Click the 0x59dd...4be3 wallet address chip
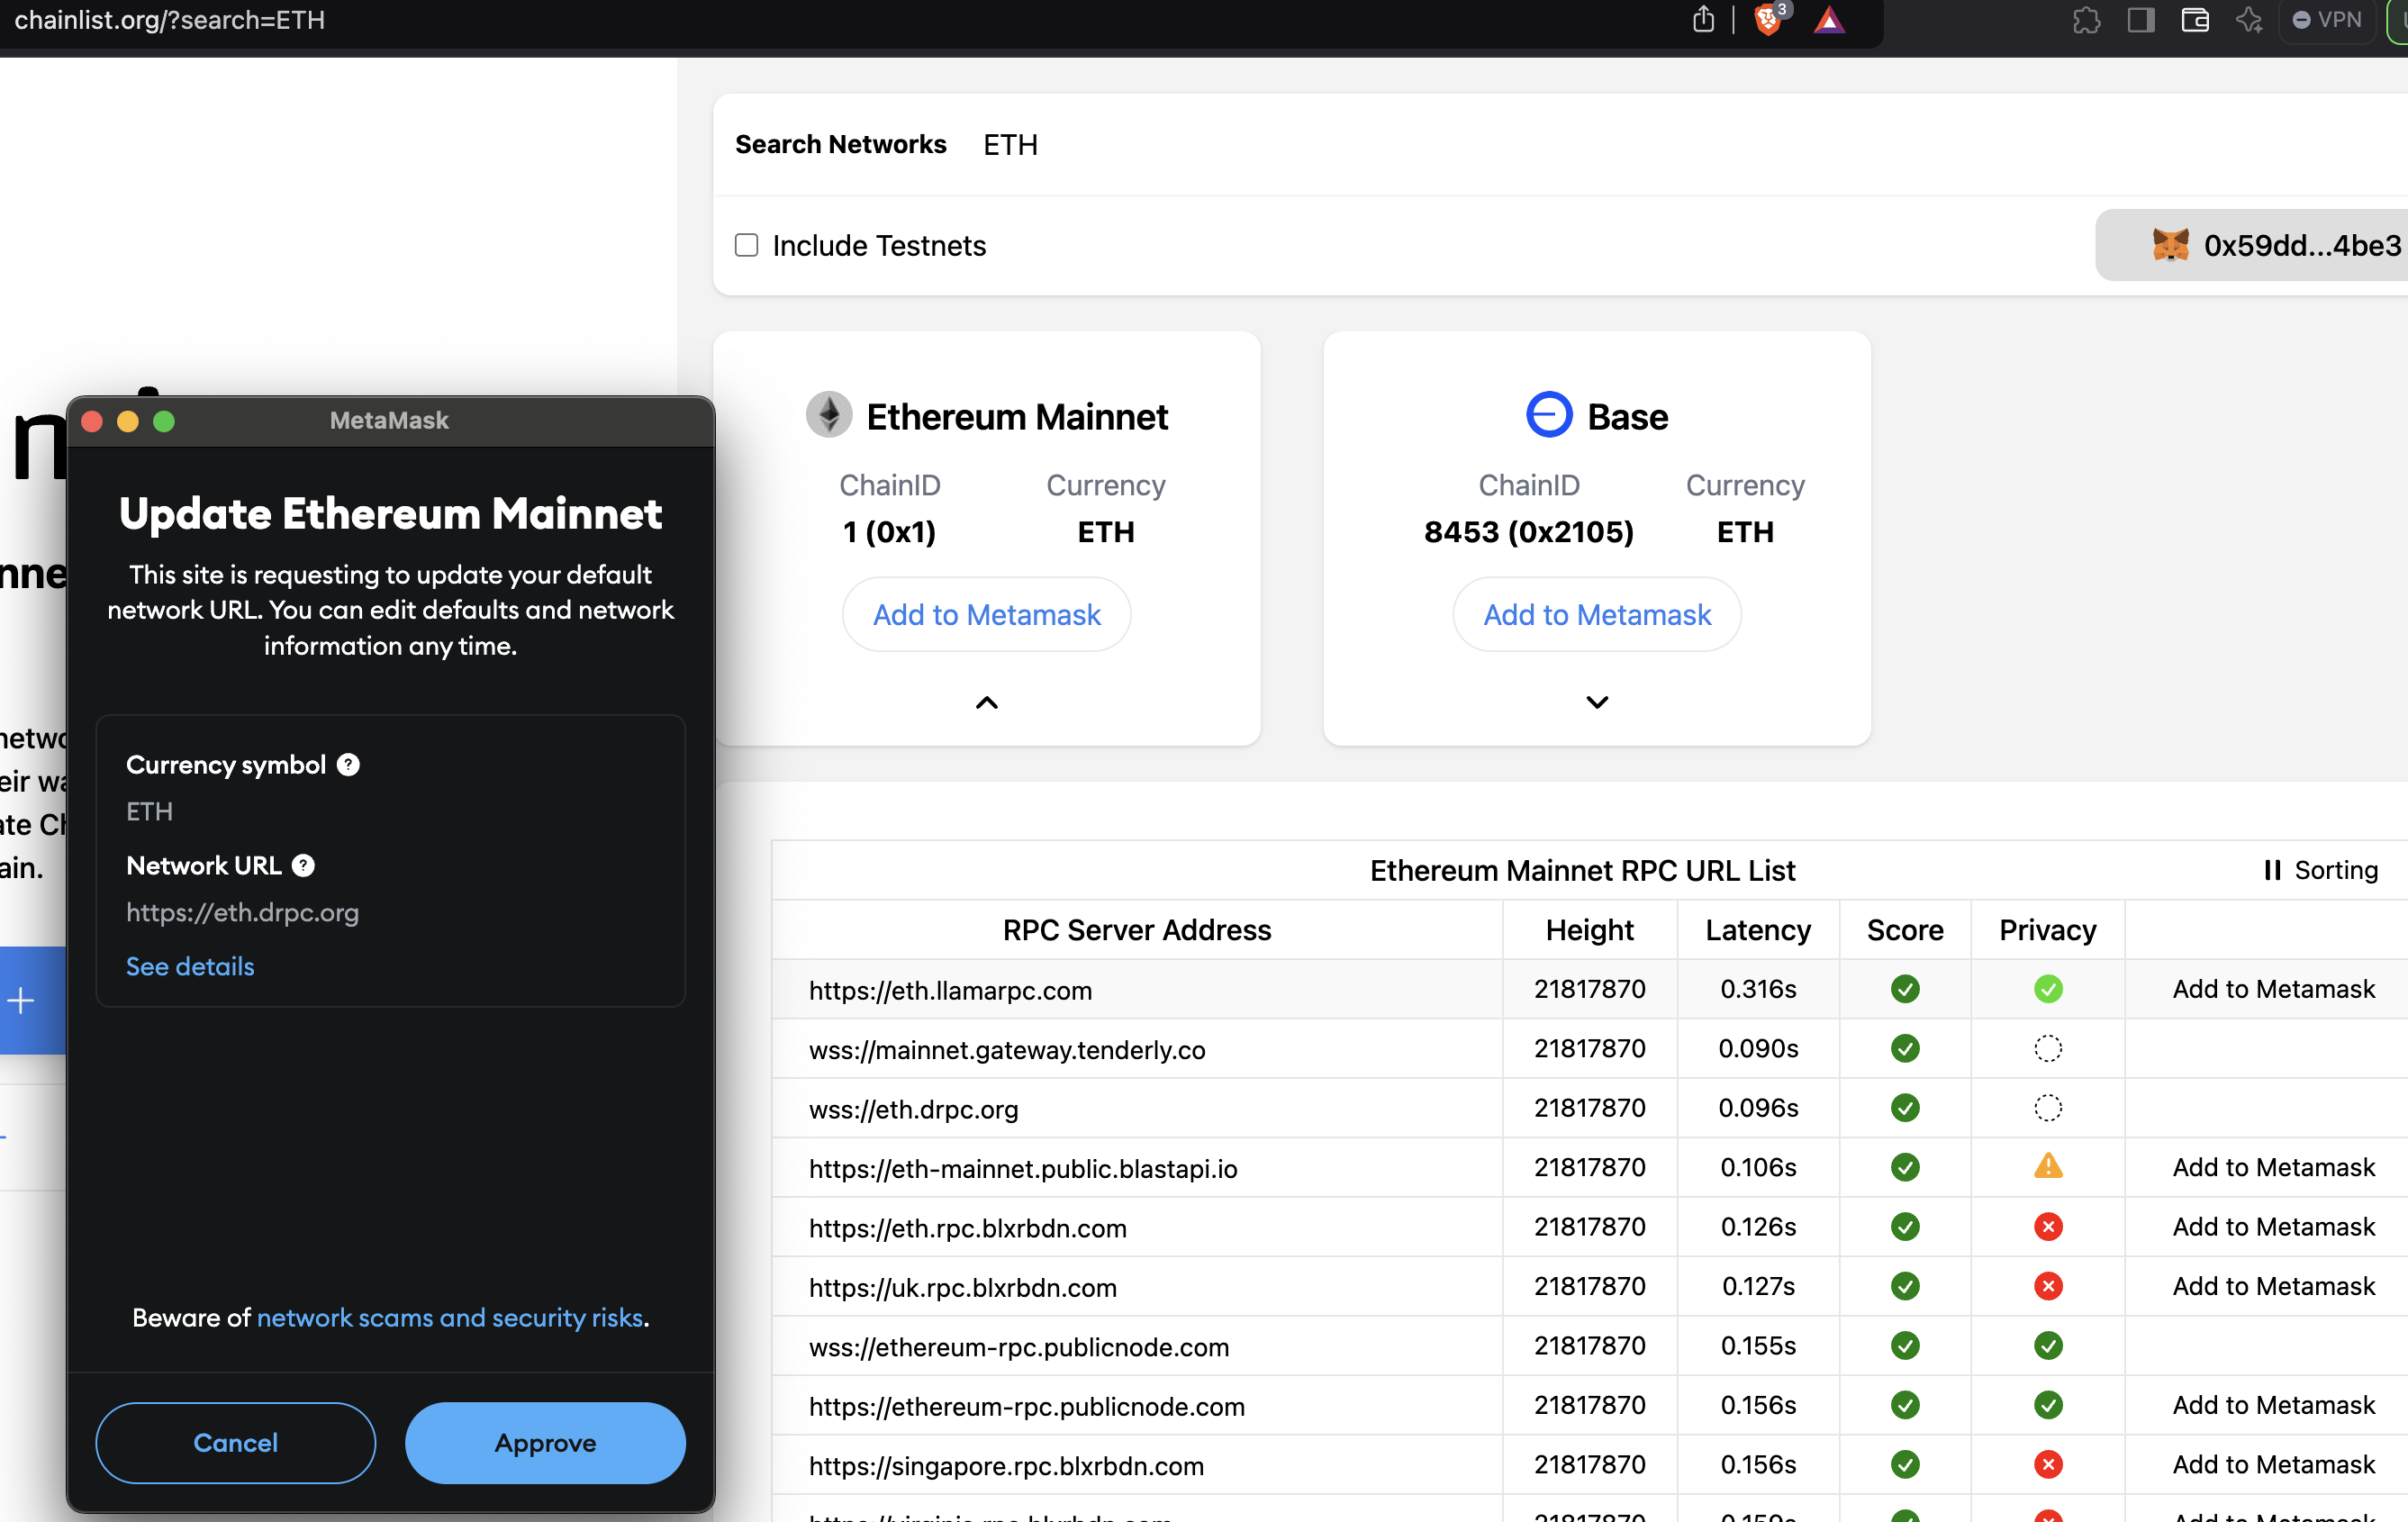Viewport: 2408px width, 1522px height. click(2299, 244)
